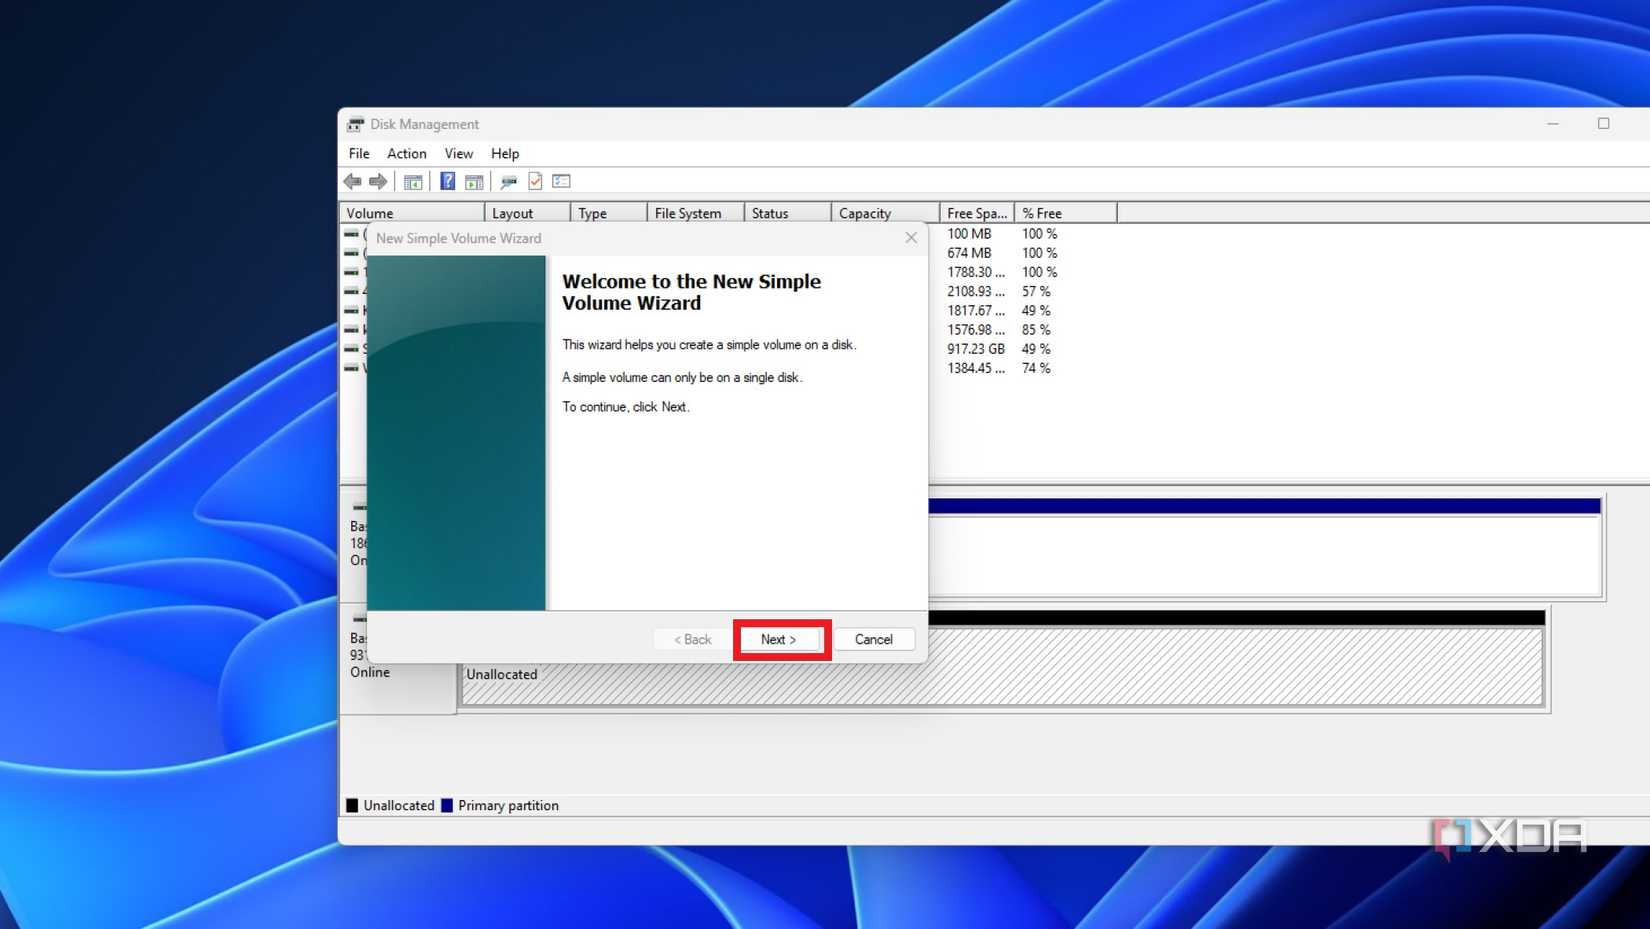Click the forward navigation arrow

point(378,181)
